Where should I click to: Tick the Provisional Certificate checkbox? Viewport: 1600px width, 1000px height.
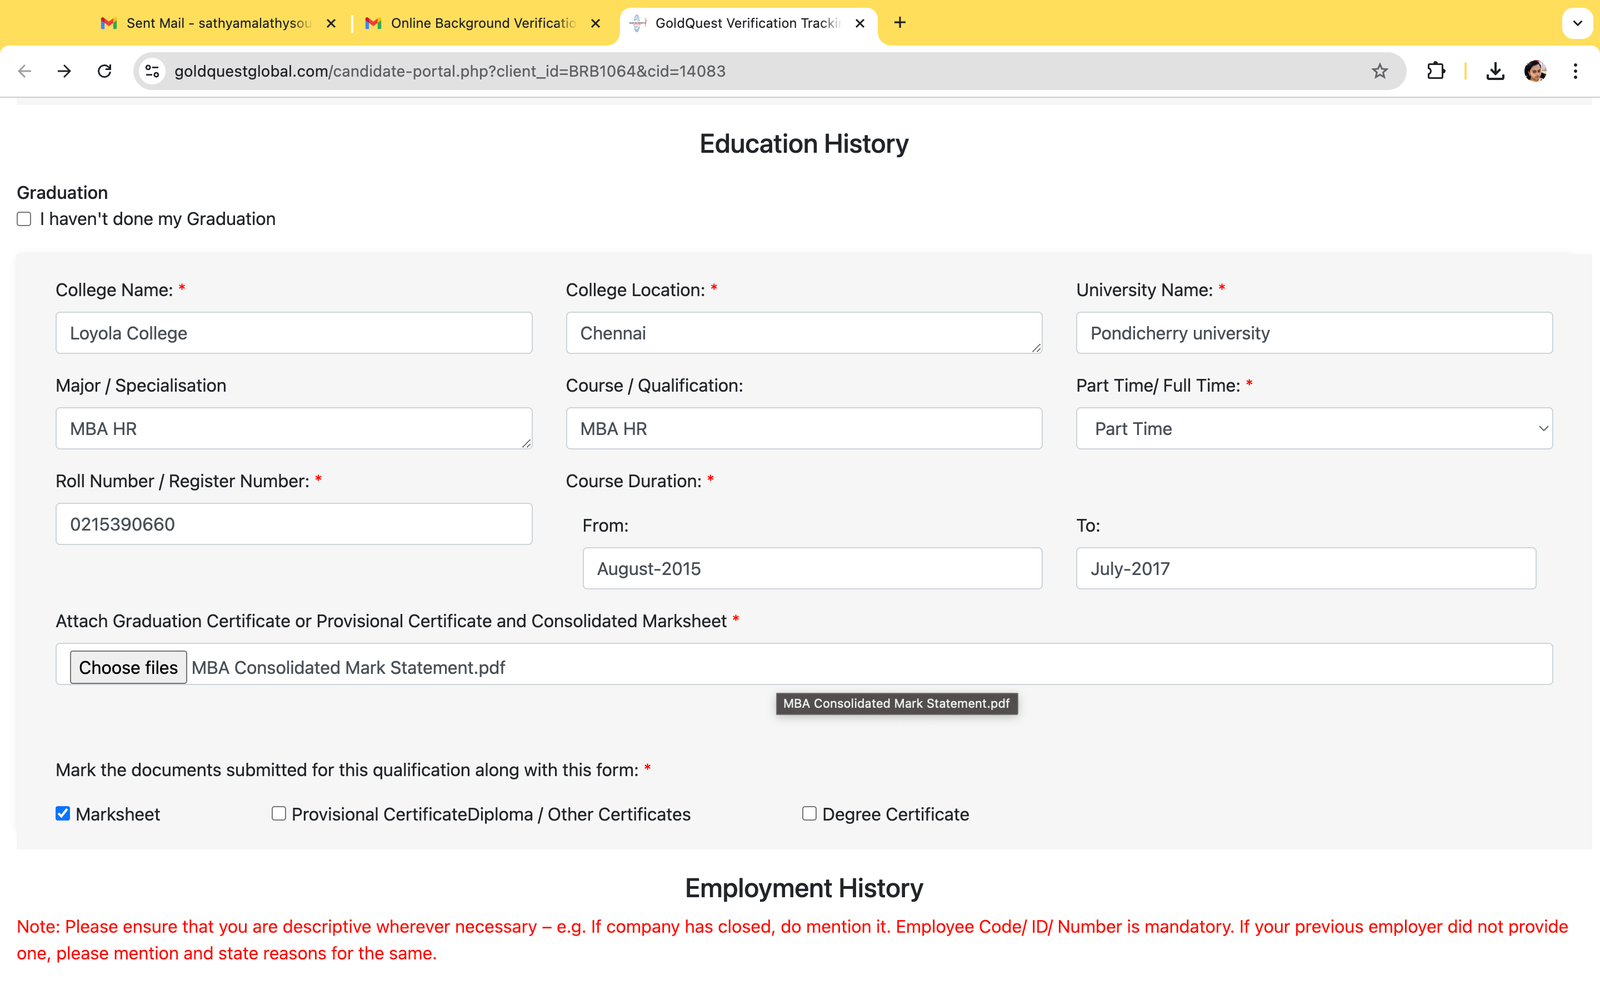coord(279,814)
